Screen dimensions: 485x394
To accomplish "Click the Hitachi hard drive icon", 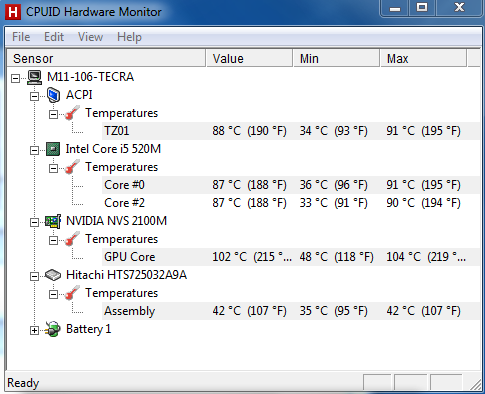I will [x=53, y=275].
